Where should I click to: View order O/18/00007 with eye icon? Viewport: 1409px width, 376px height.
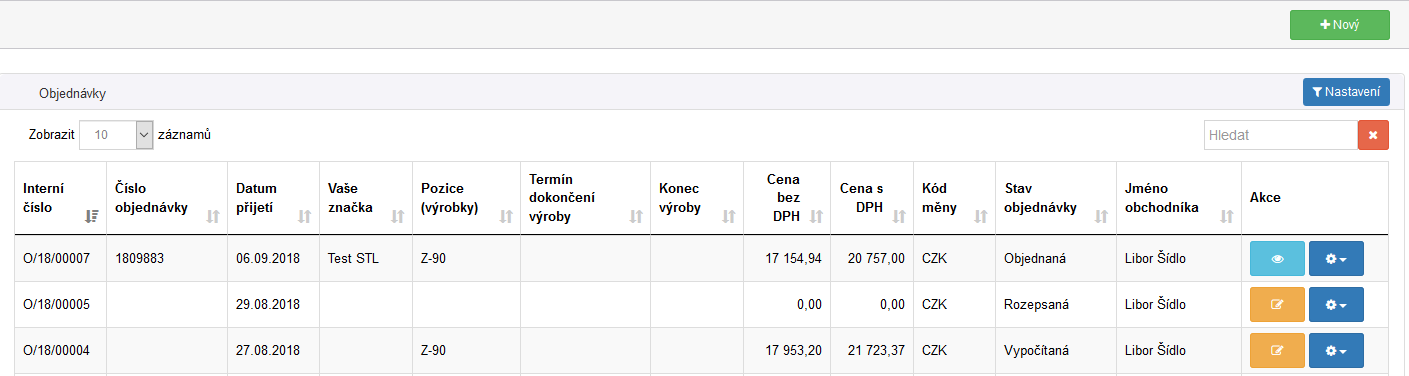(x=1277, y=258)
